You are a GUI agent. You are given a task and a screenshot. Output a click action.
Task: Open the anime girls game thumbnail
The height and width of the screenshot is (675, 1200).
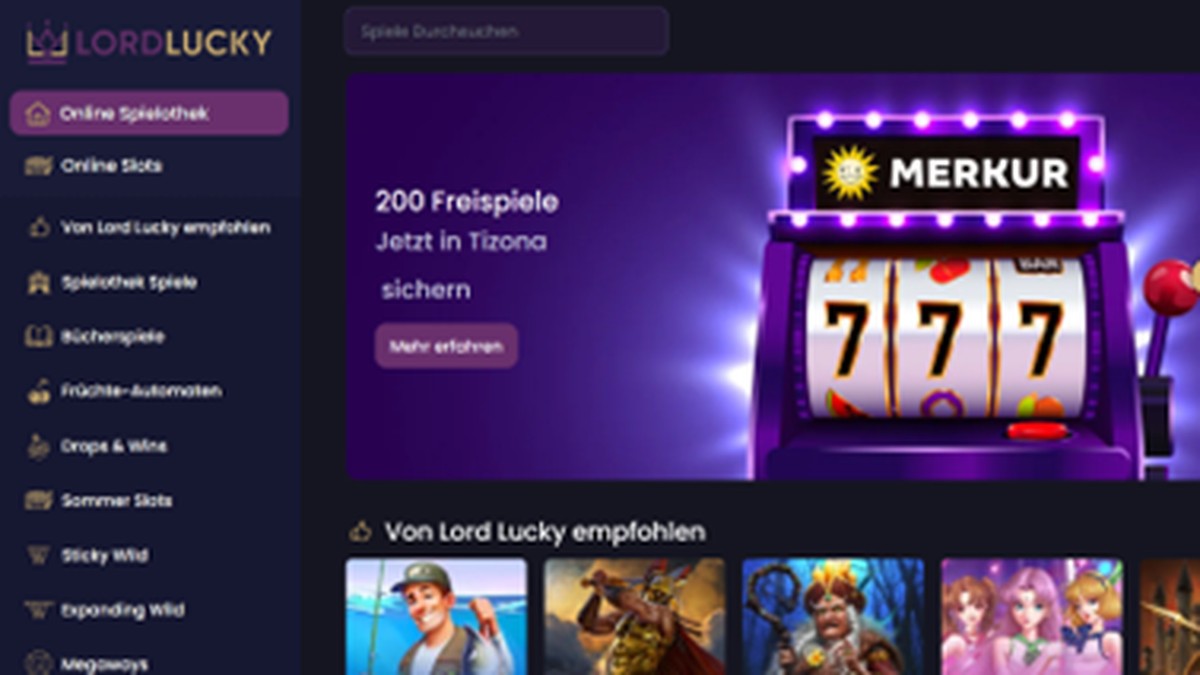point(1032,617)
